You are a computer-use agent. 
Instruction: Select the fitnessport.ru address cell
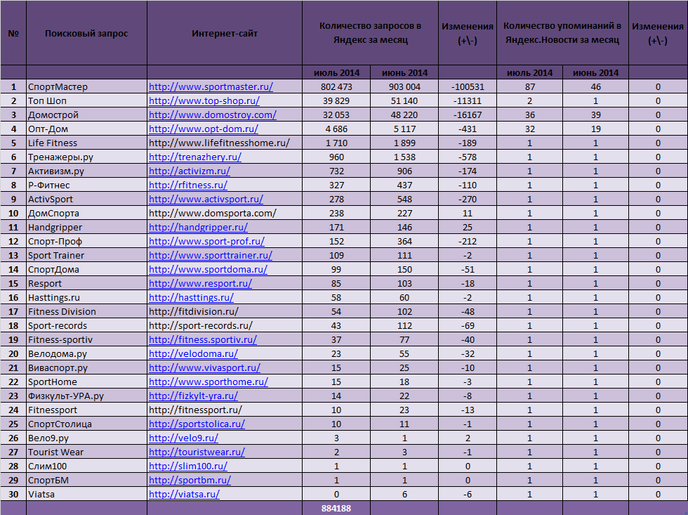point(225,410)
